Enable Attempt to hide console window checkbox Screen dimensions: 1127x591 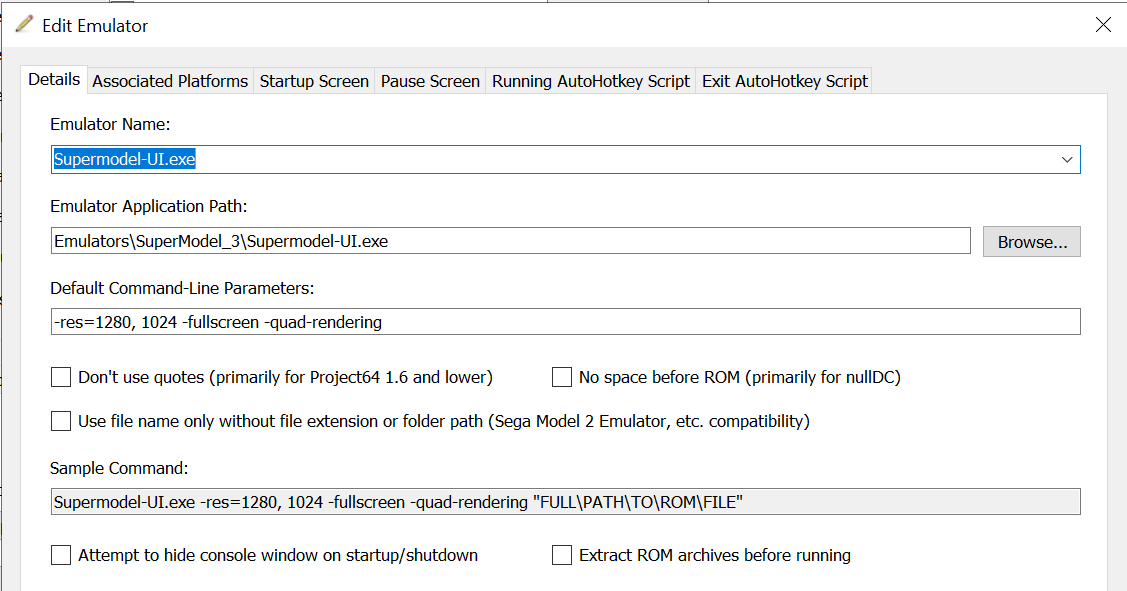tap(61, 555)
